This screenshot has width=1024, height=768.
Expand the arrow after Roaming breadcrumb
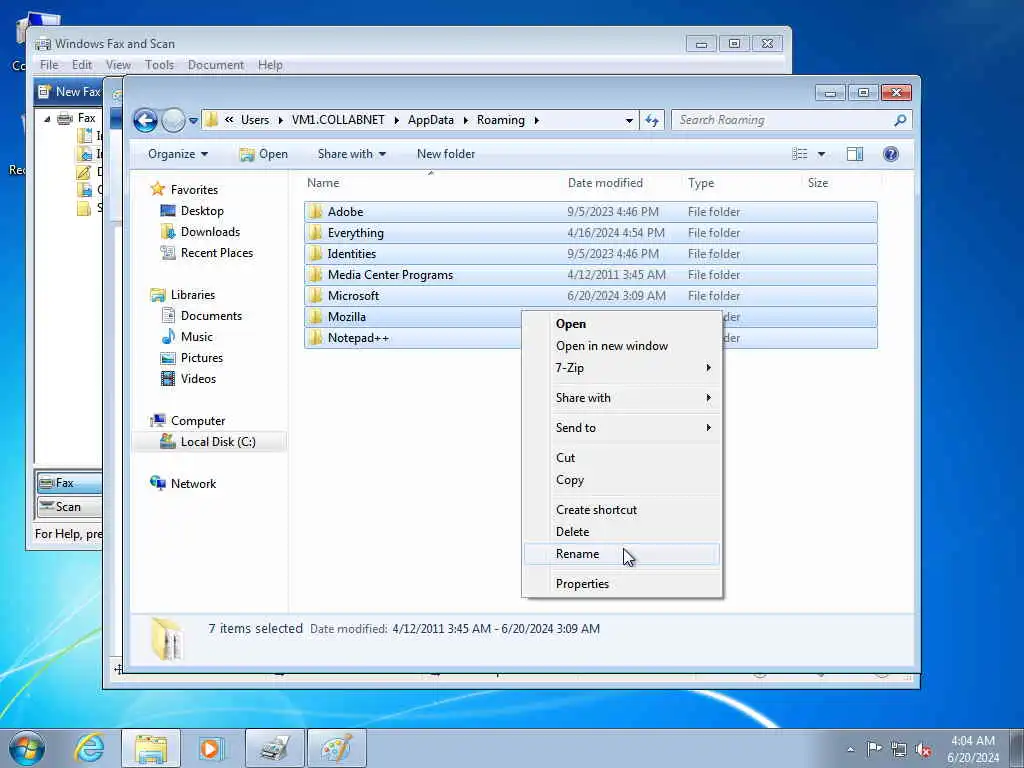536,120
